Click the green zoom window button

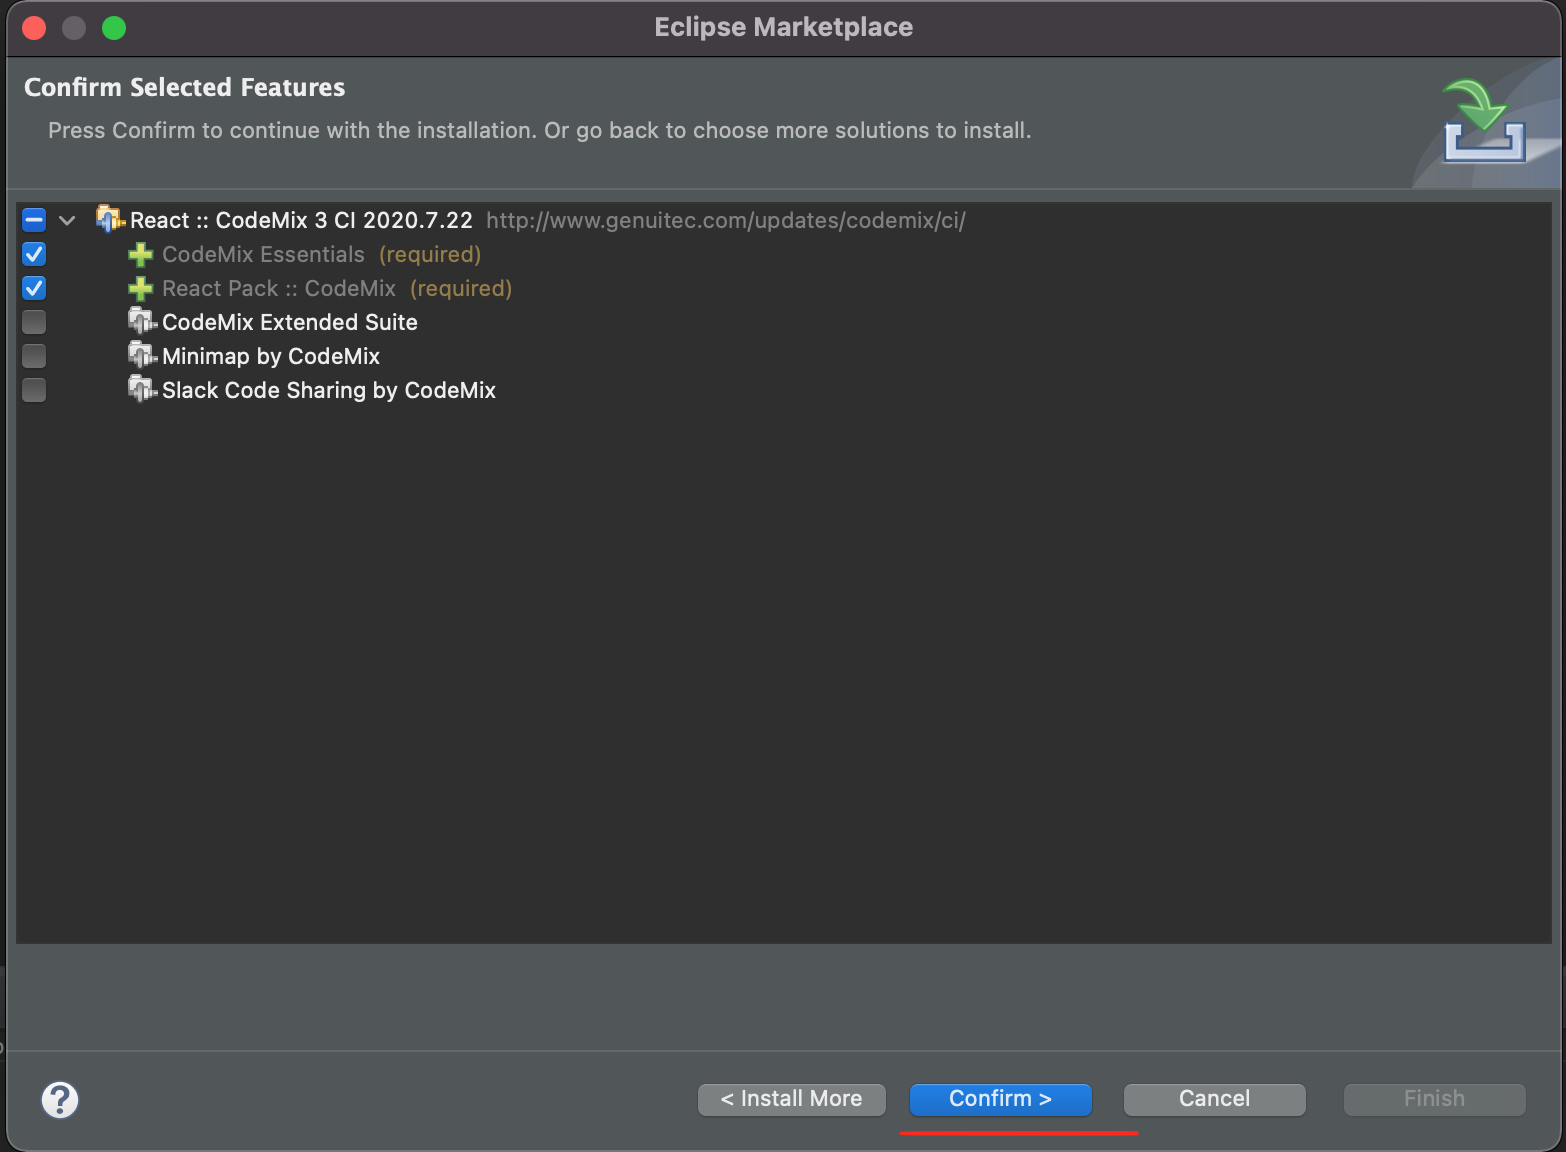click(114, 28)
